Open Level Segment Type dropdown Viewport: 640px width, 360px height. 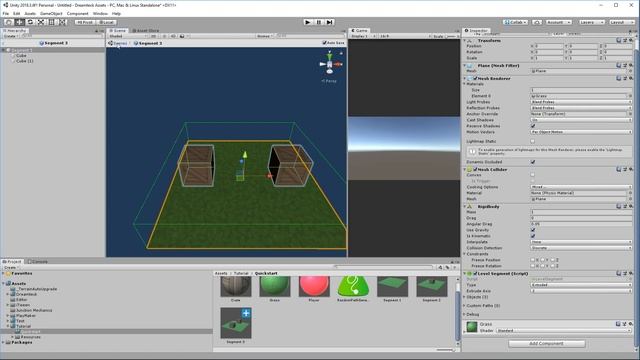[x=581, y=285]
